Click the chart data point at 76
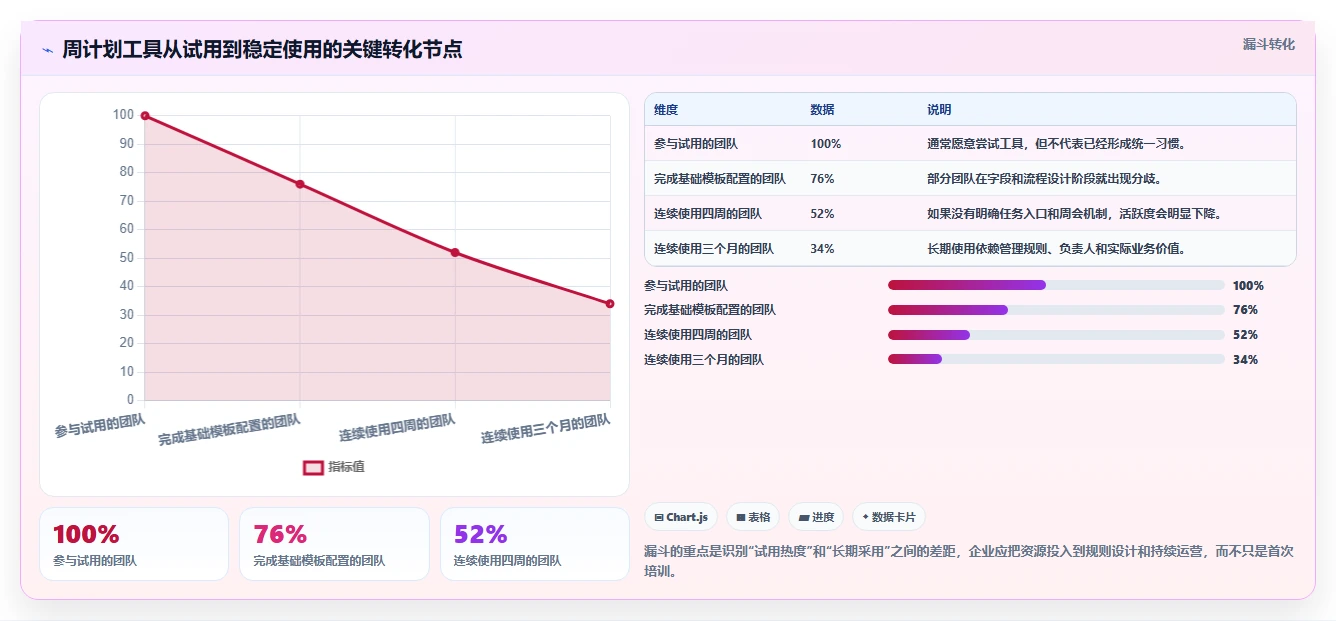The width and height of the screenshot is (1336, 621). 300,184
